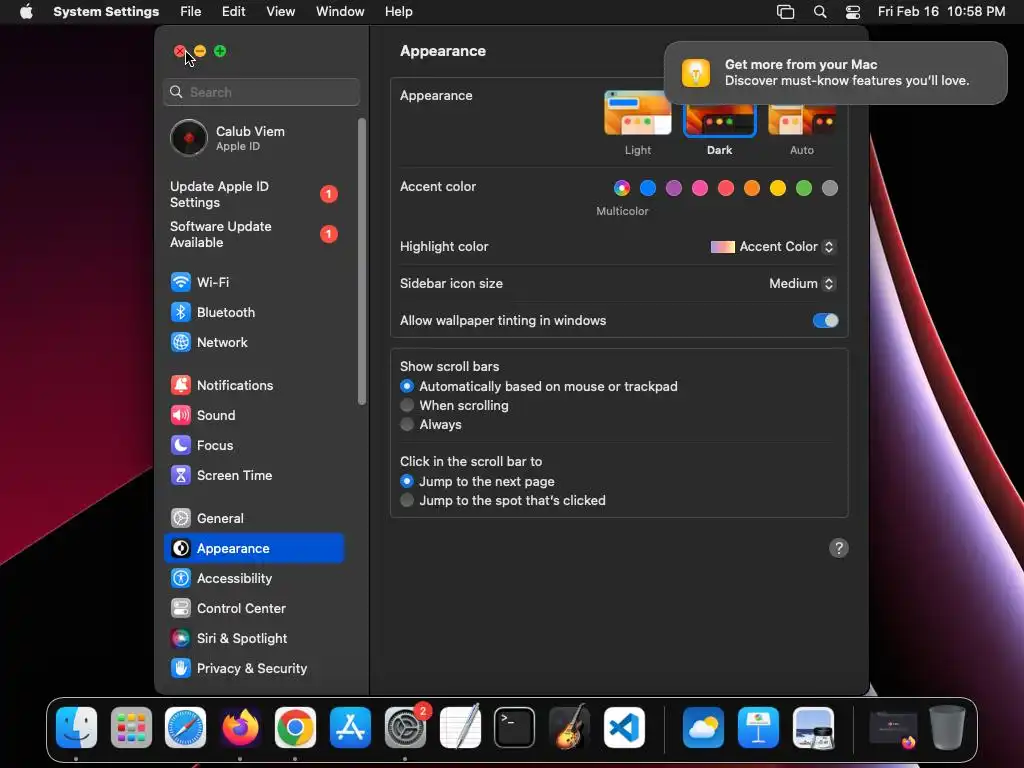Open the System Settings app menu
Image resolution: width=1024 pixels, height=768 pixels.
106,12
